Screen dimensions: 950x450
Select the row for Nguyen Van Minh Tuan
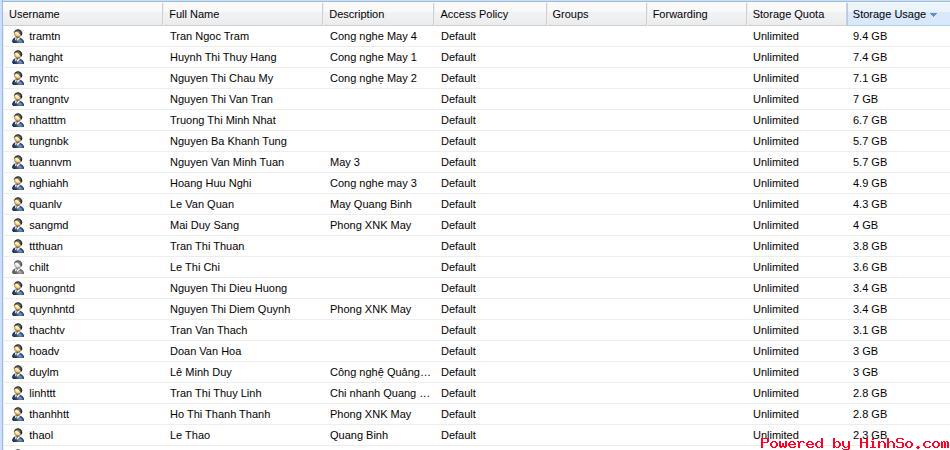click(x=227, y=162)
